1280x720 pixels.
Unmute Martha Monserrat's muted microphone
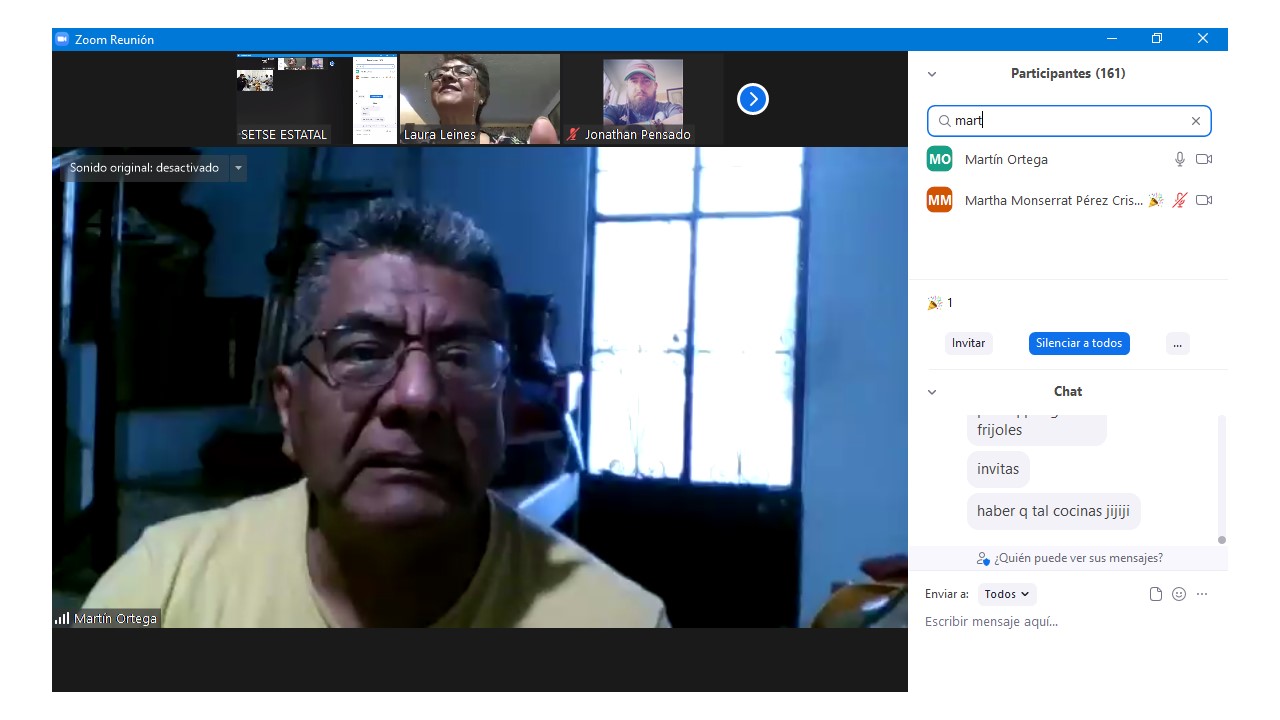(1180, 200)
